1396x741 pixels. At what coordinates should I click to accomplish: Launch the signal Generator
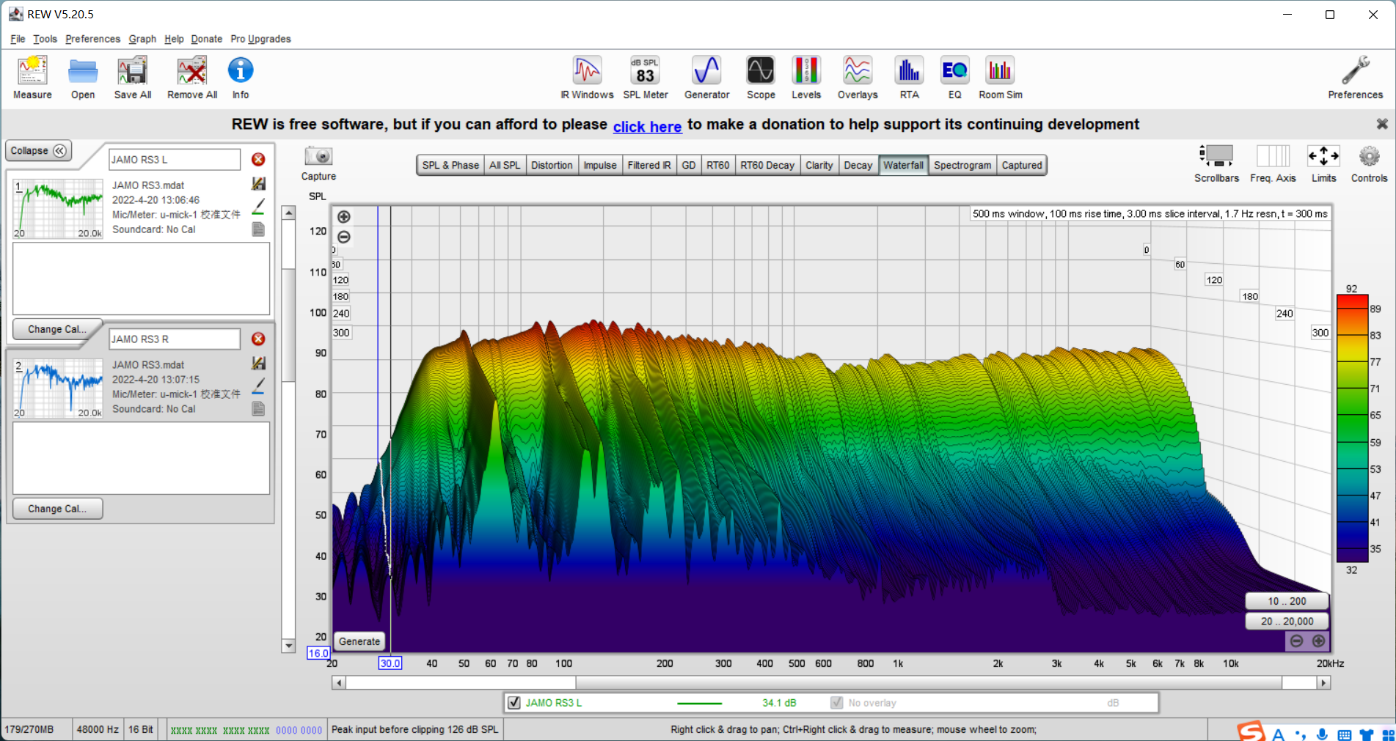click(x=706, y=72)
